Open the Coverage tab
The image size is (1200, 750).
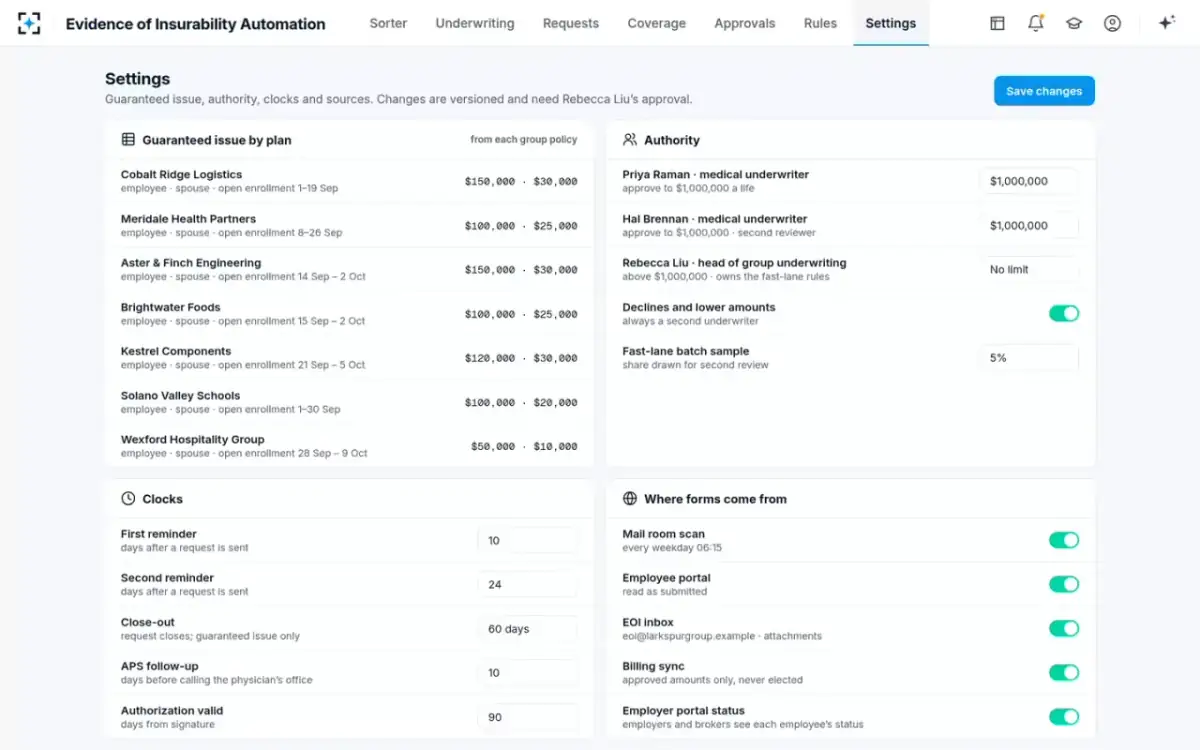tap(657, 23)
